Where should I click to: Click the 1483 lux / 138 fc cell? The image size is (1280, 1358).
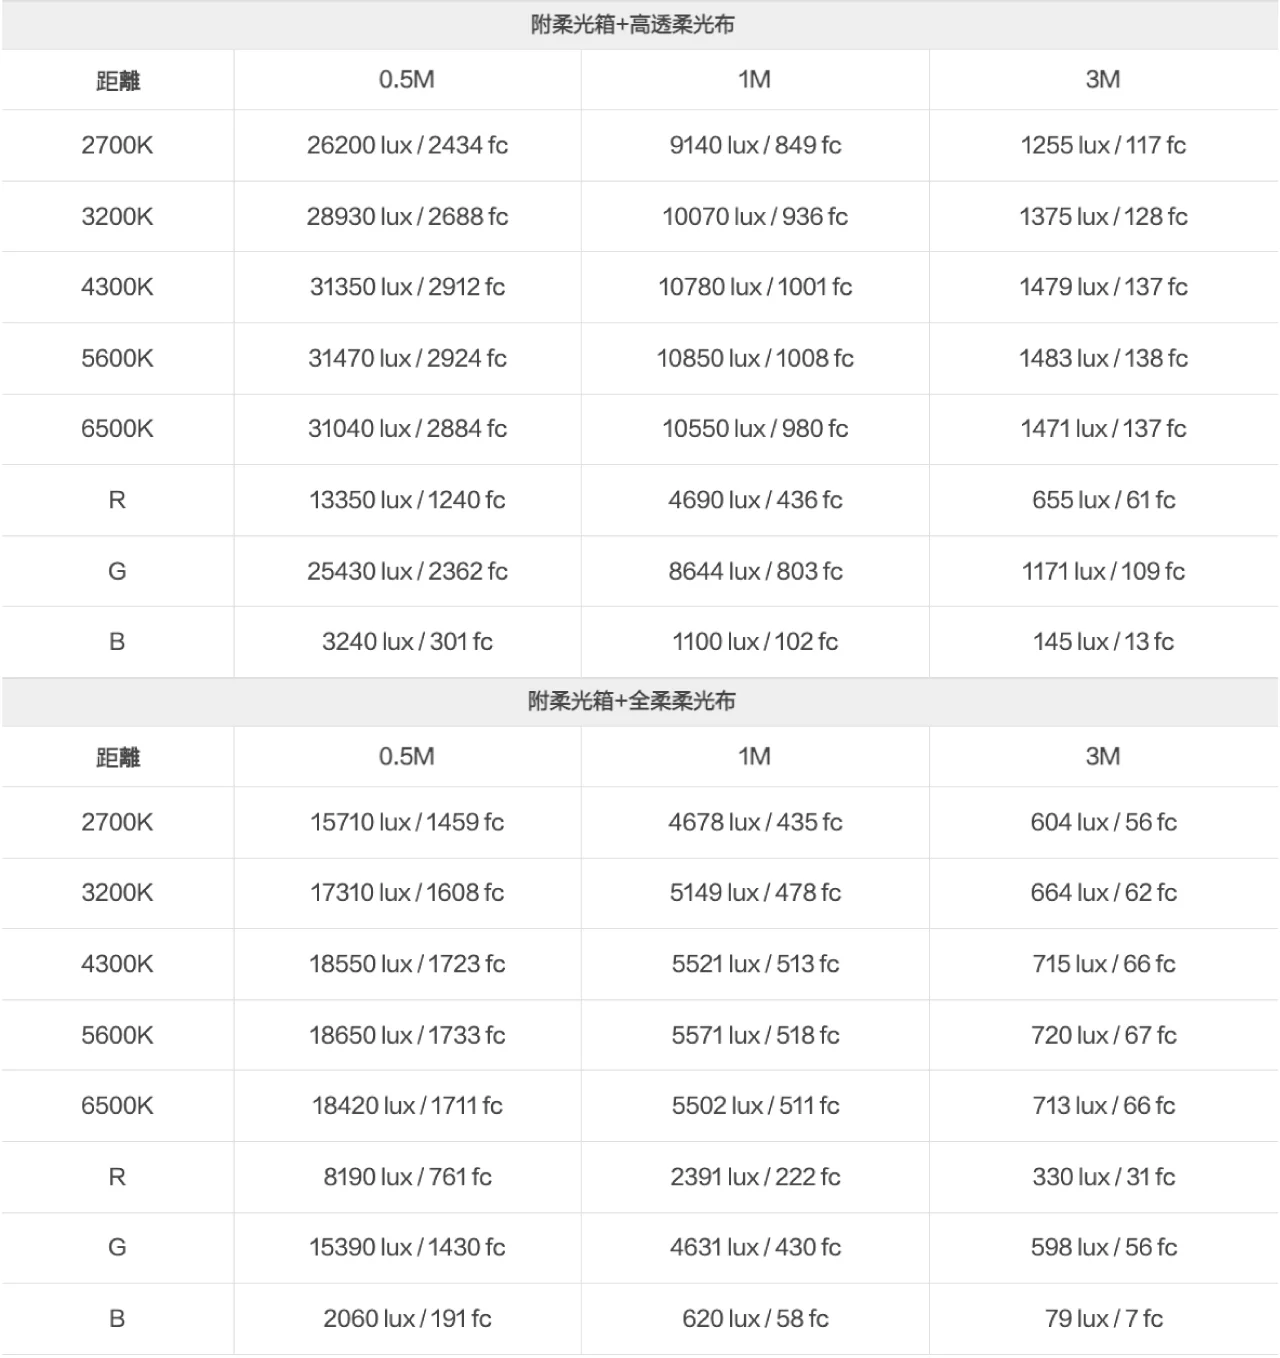pos(1103,359)
